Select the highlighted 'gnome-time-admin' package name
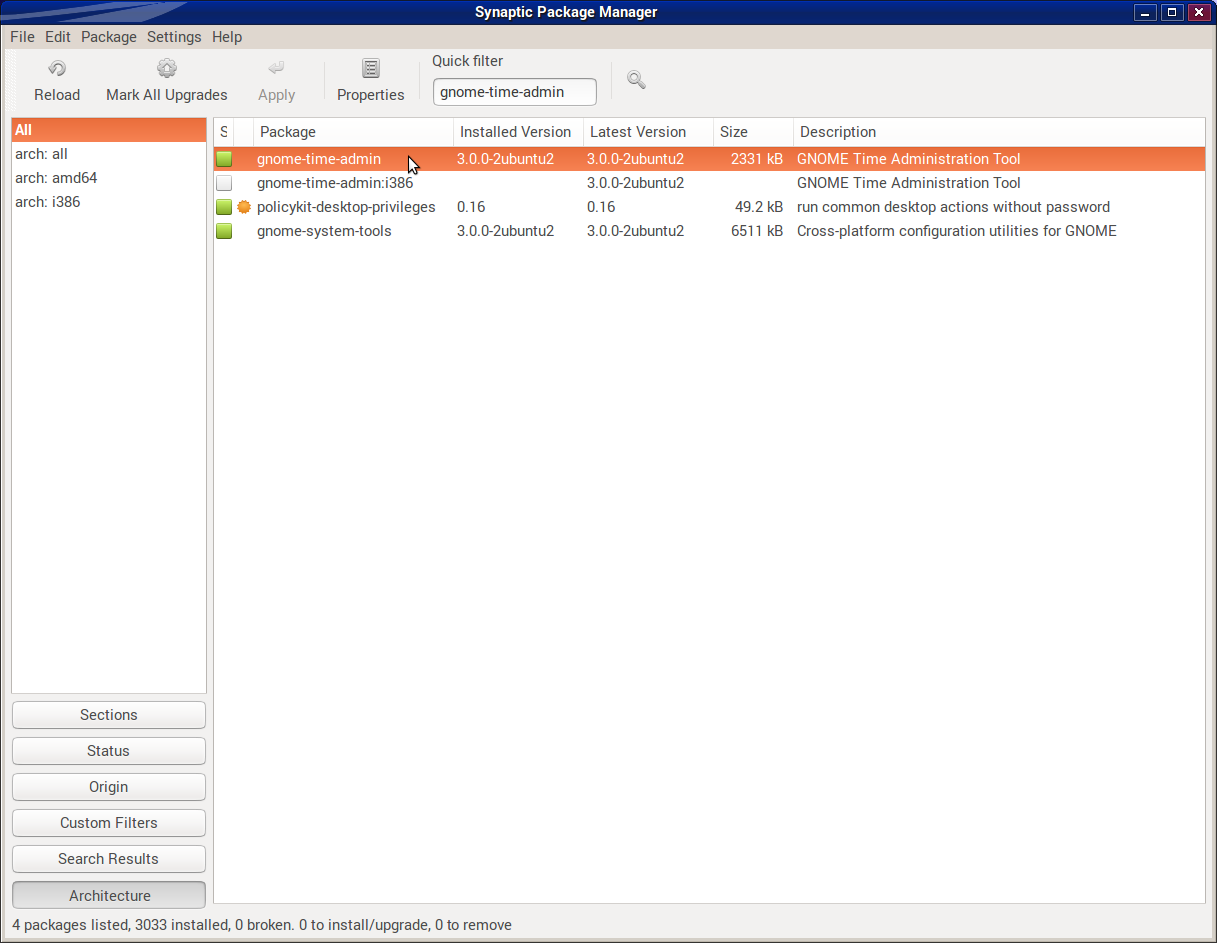 point(319,159)
